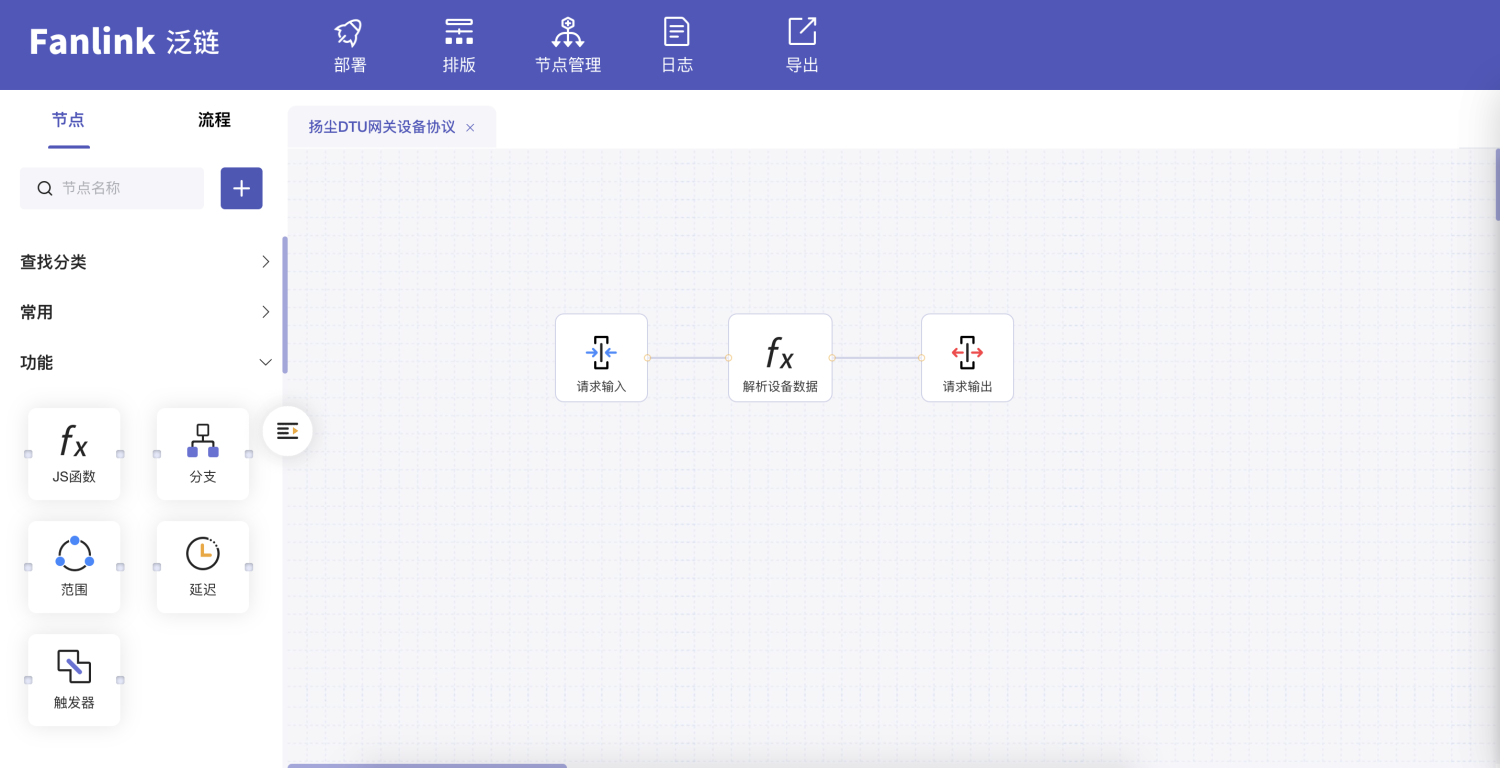
Task: Close the 扬尘DTU网关设备协议 tab
Action: coord(470,128)
